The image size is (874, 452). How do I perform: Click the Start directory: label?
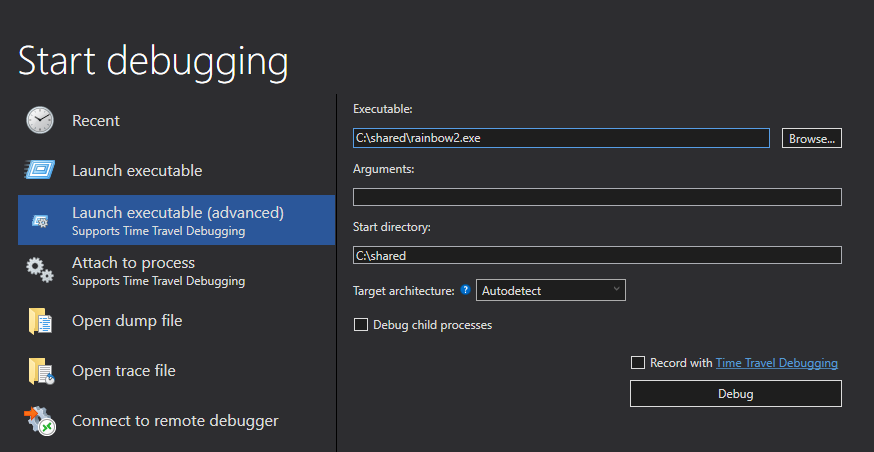click(392, 227)
